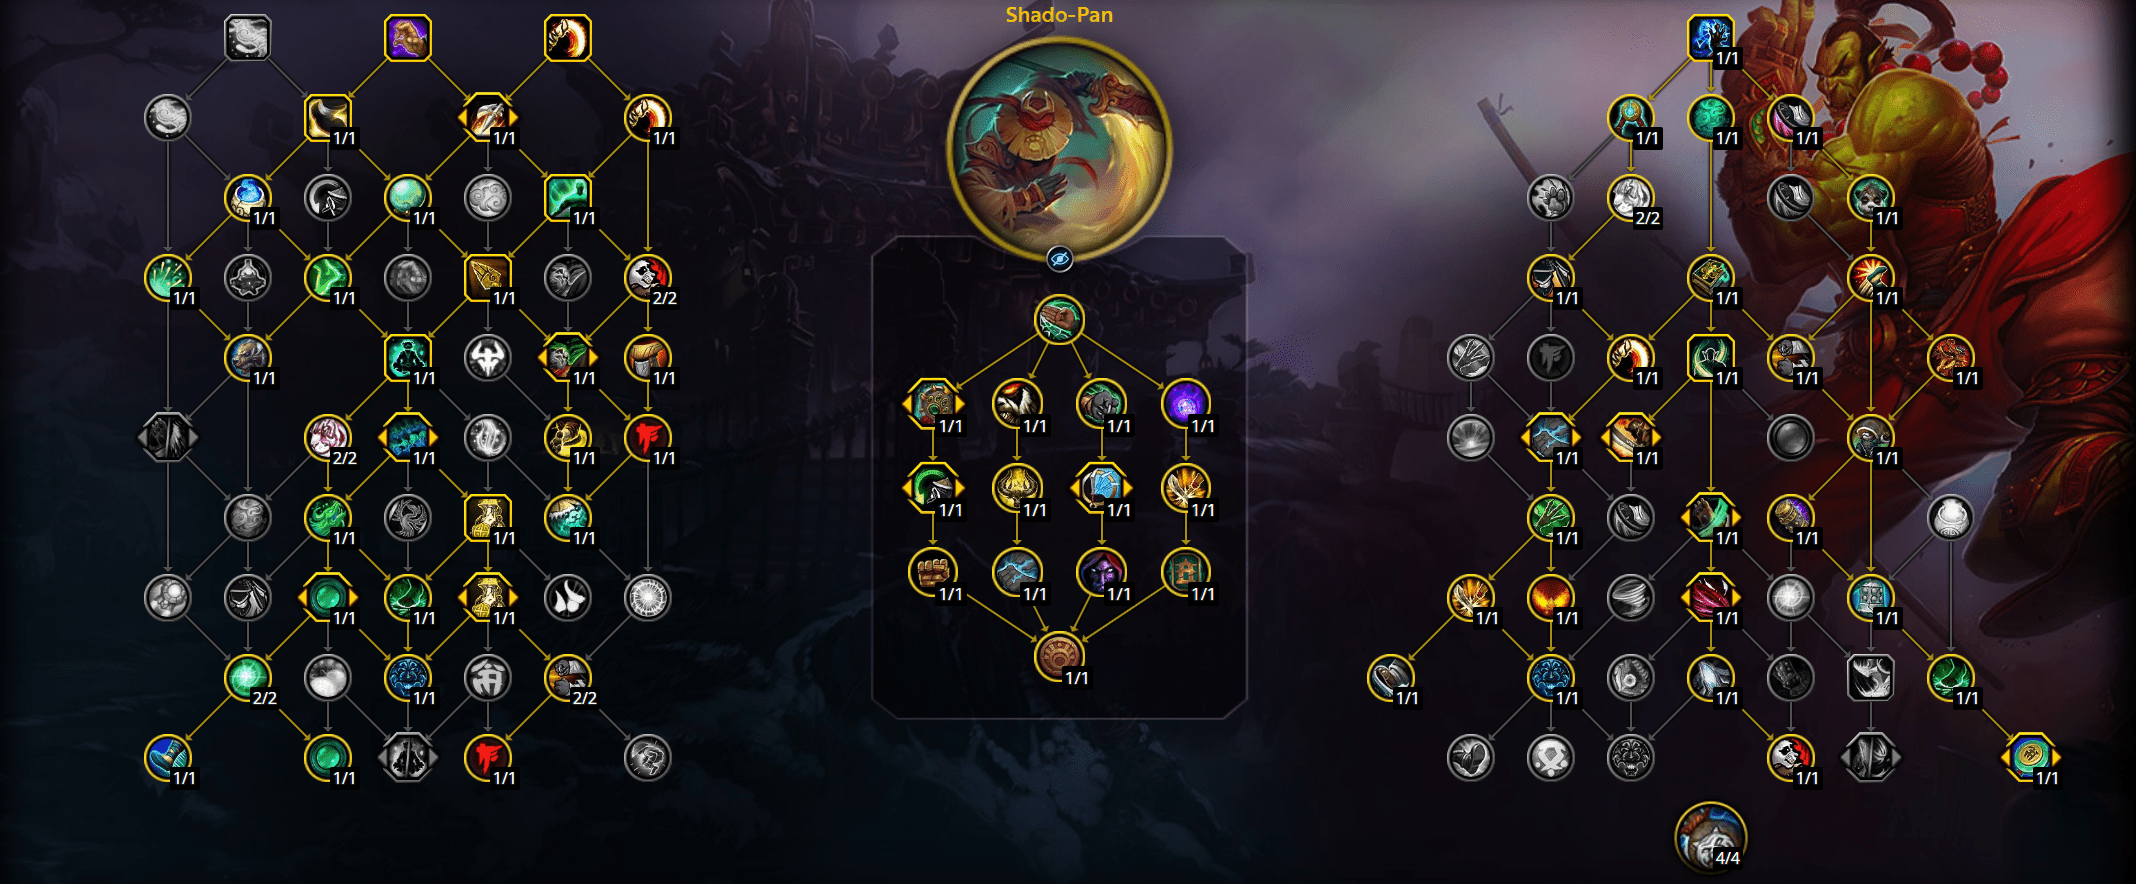Select the green meditating figure talent

point(408,358)
